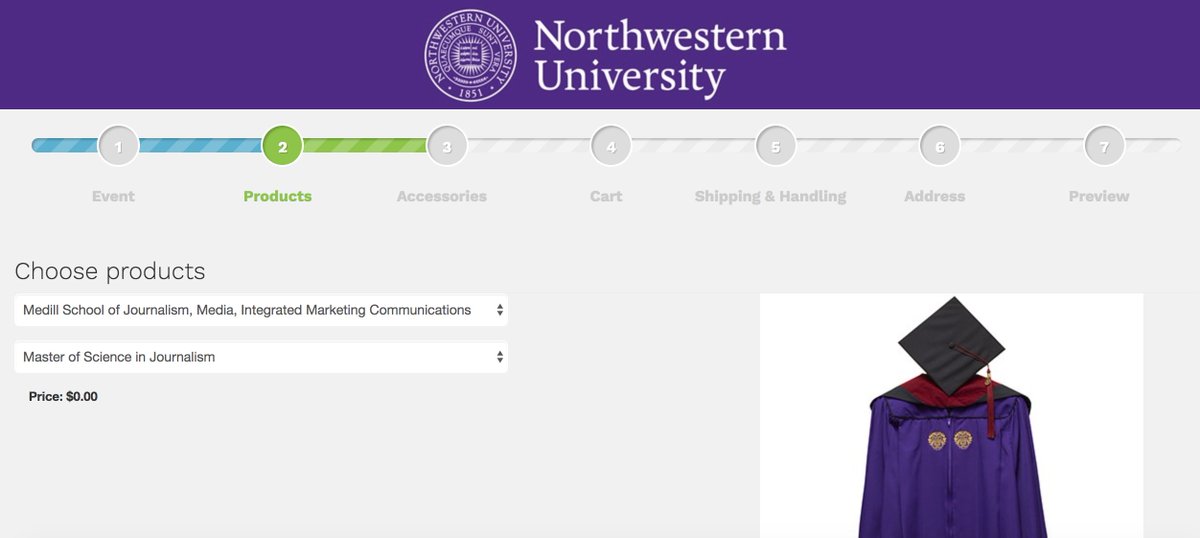Image resolution: width=1200 pixels, height=538 pixels.
Task: Go to step 1 circle
Action: [118, 146]
